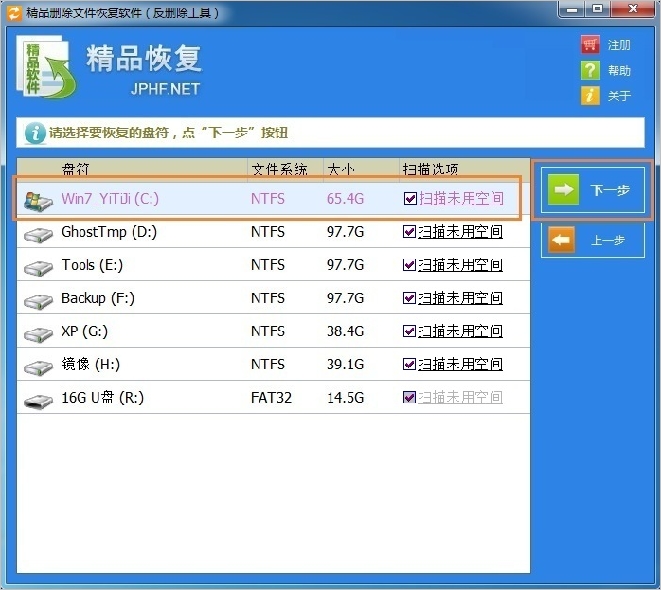Uncheck 扫描未用空间 for Win7 YiTiJi (C:)

point(410,198)
